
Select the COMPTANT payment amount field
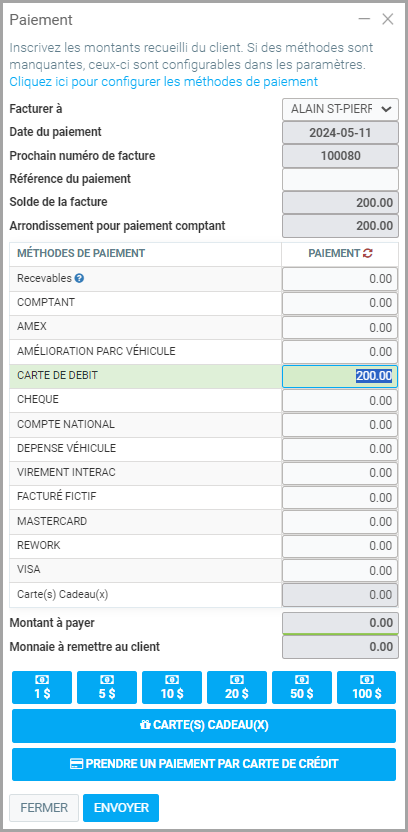coord(340,304)
